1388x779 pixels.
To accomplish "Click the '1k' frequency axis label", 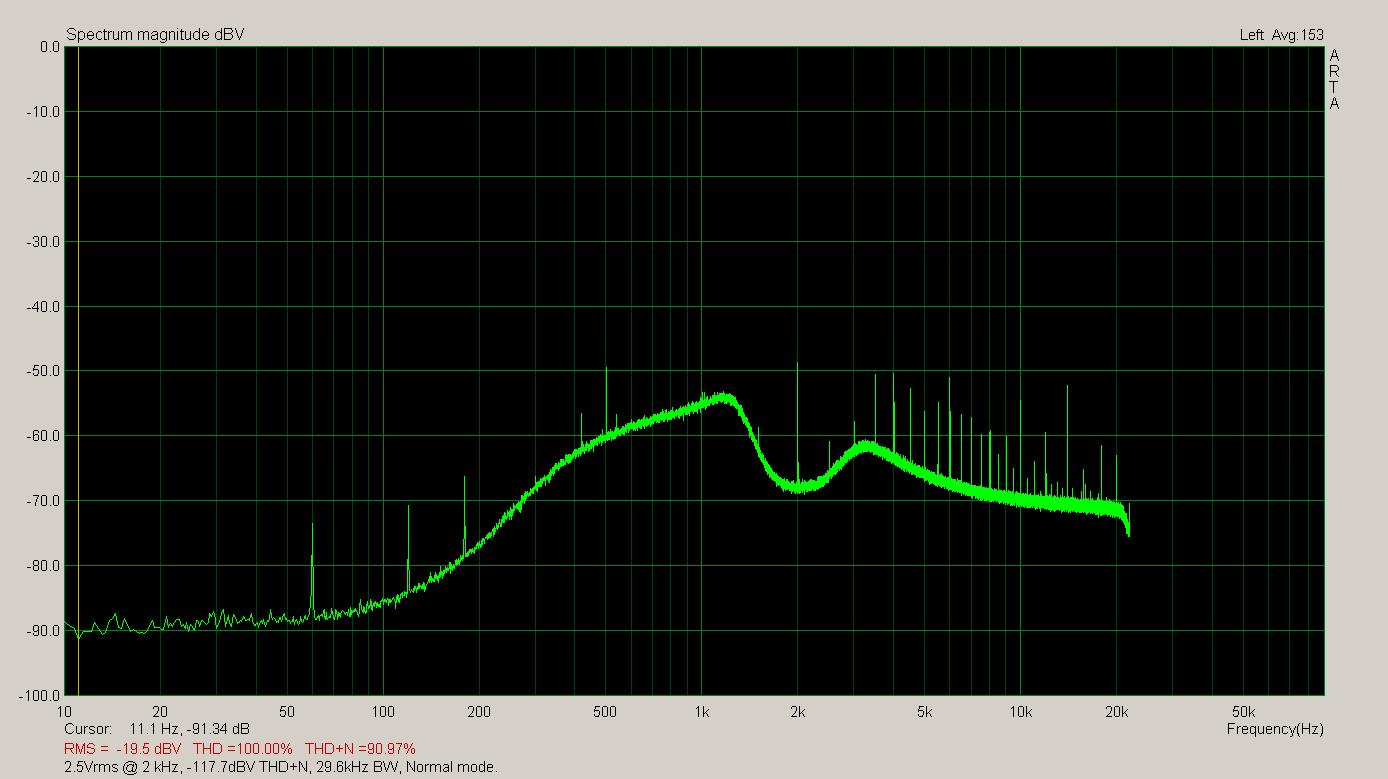I will tap(701, 712).
